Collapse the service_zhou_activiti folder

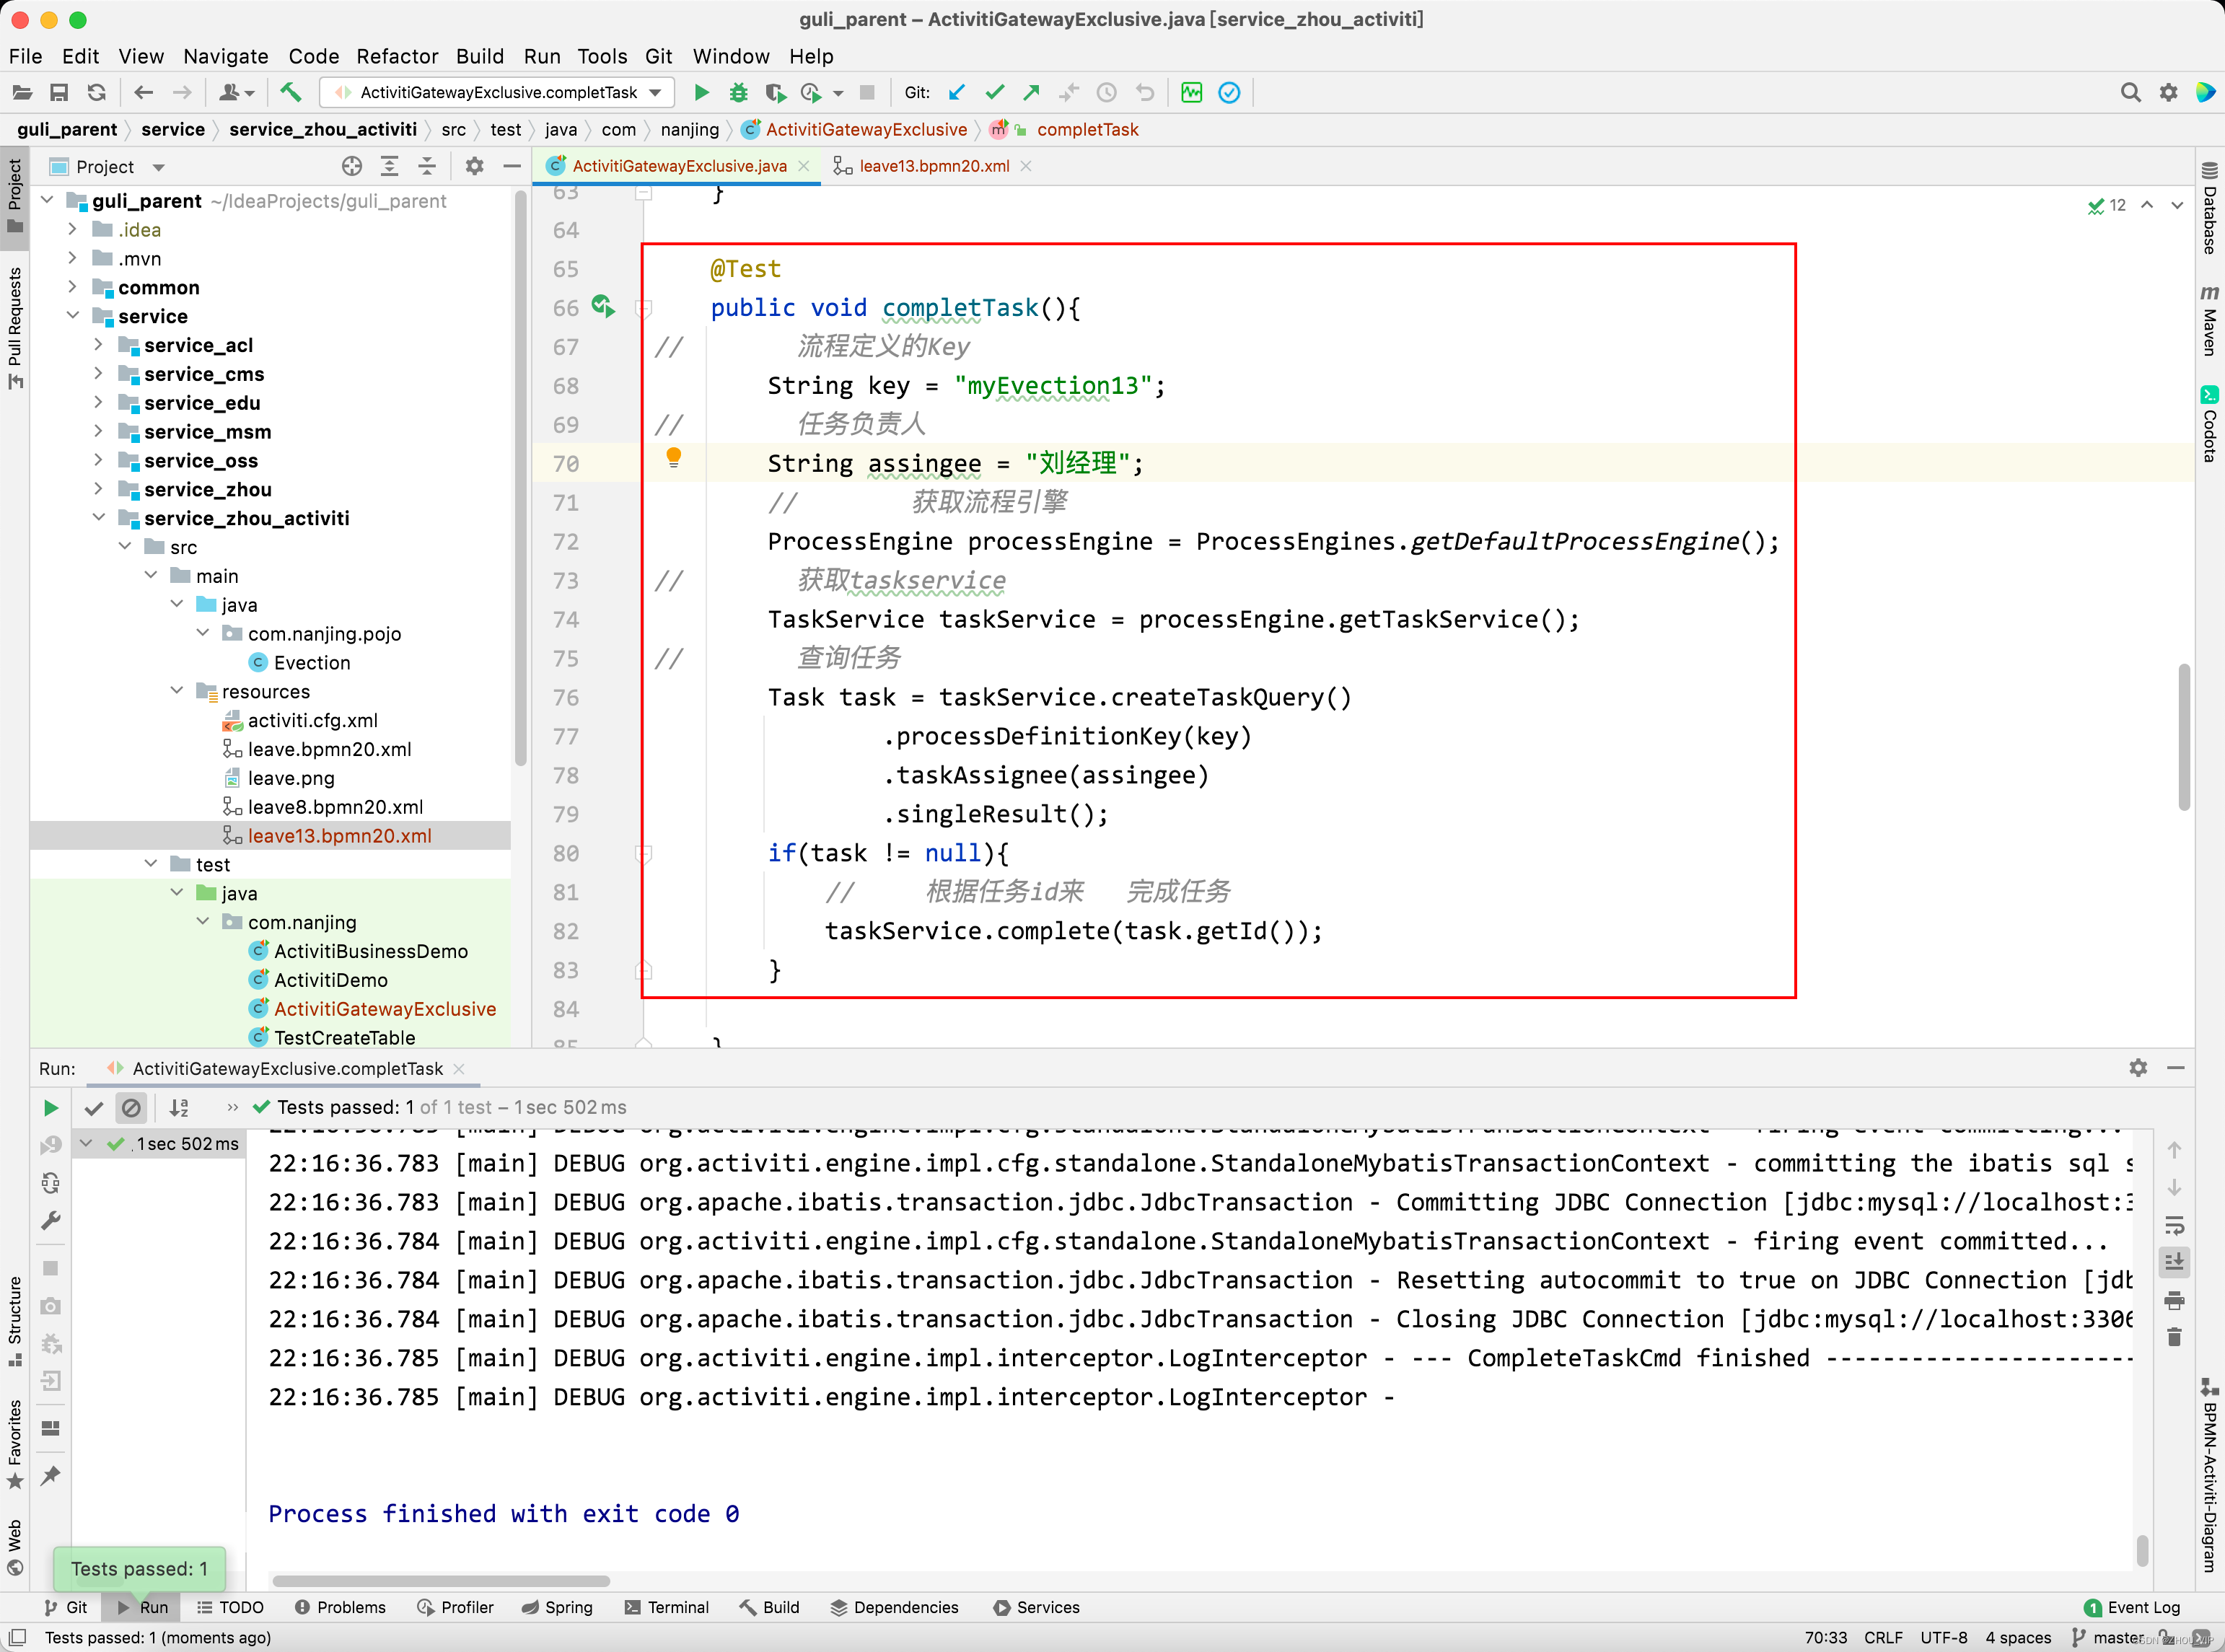click(99, 518)
